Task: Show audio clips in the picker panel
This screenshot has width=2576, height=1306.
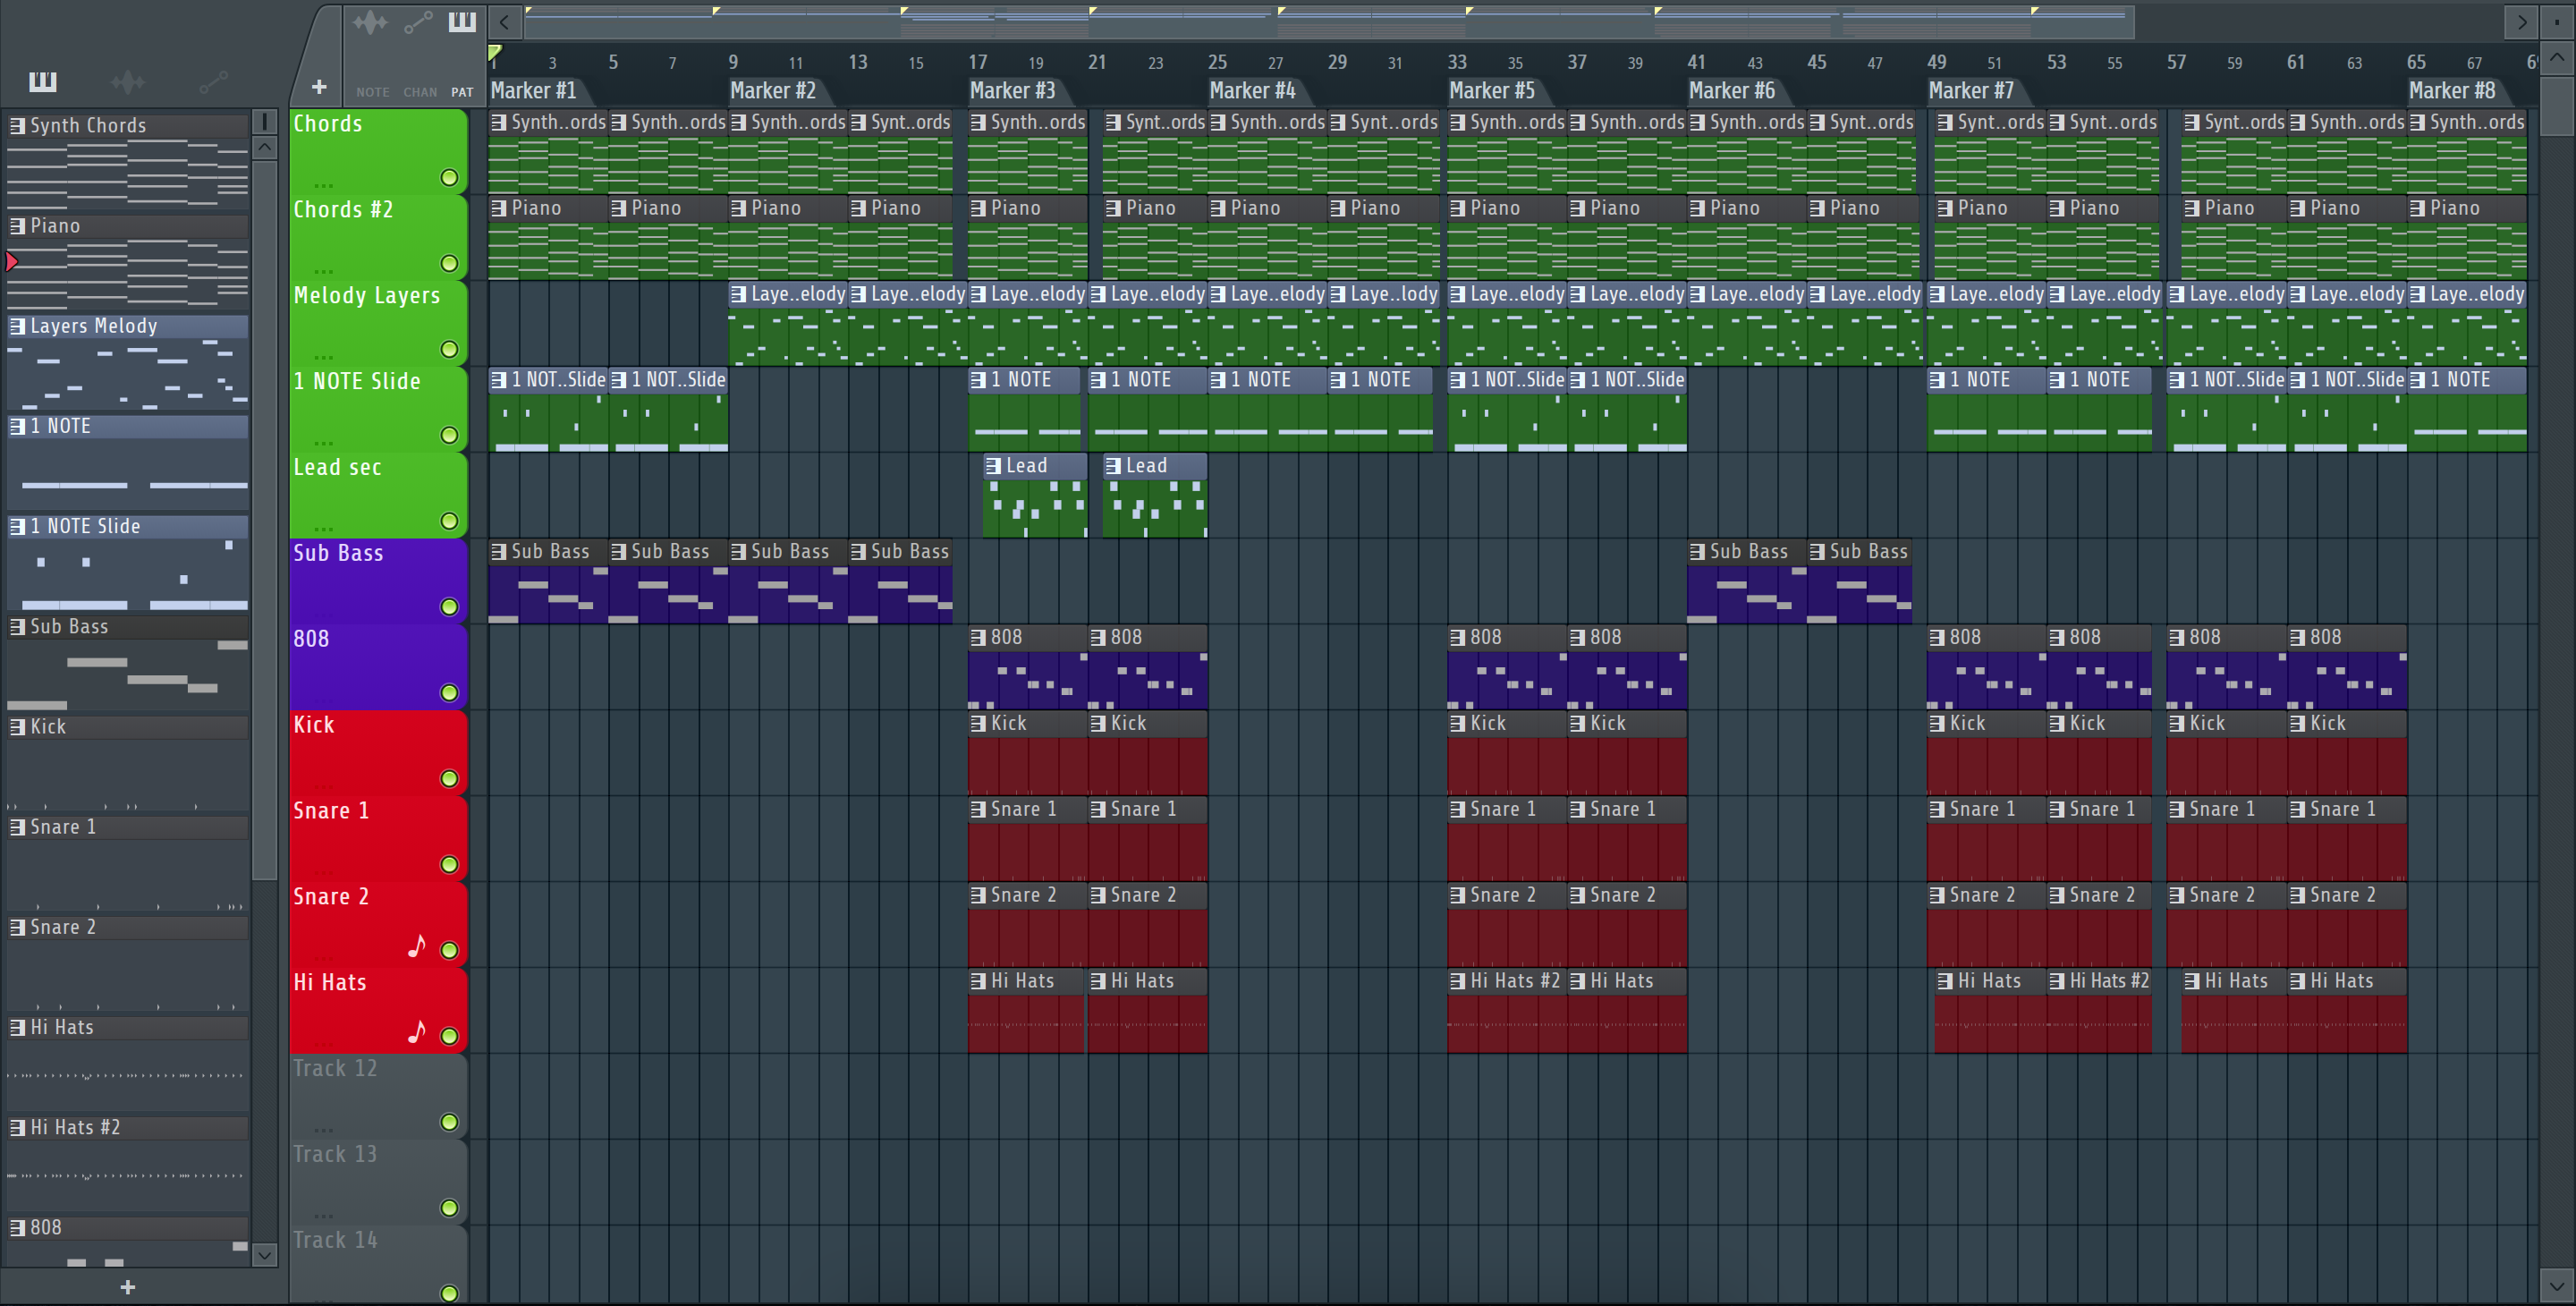Action: [127, 81]
